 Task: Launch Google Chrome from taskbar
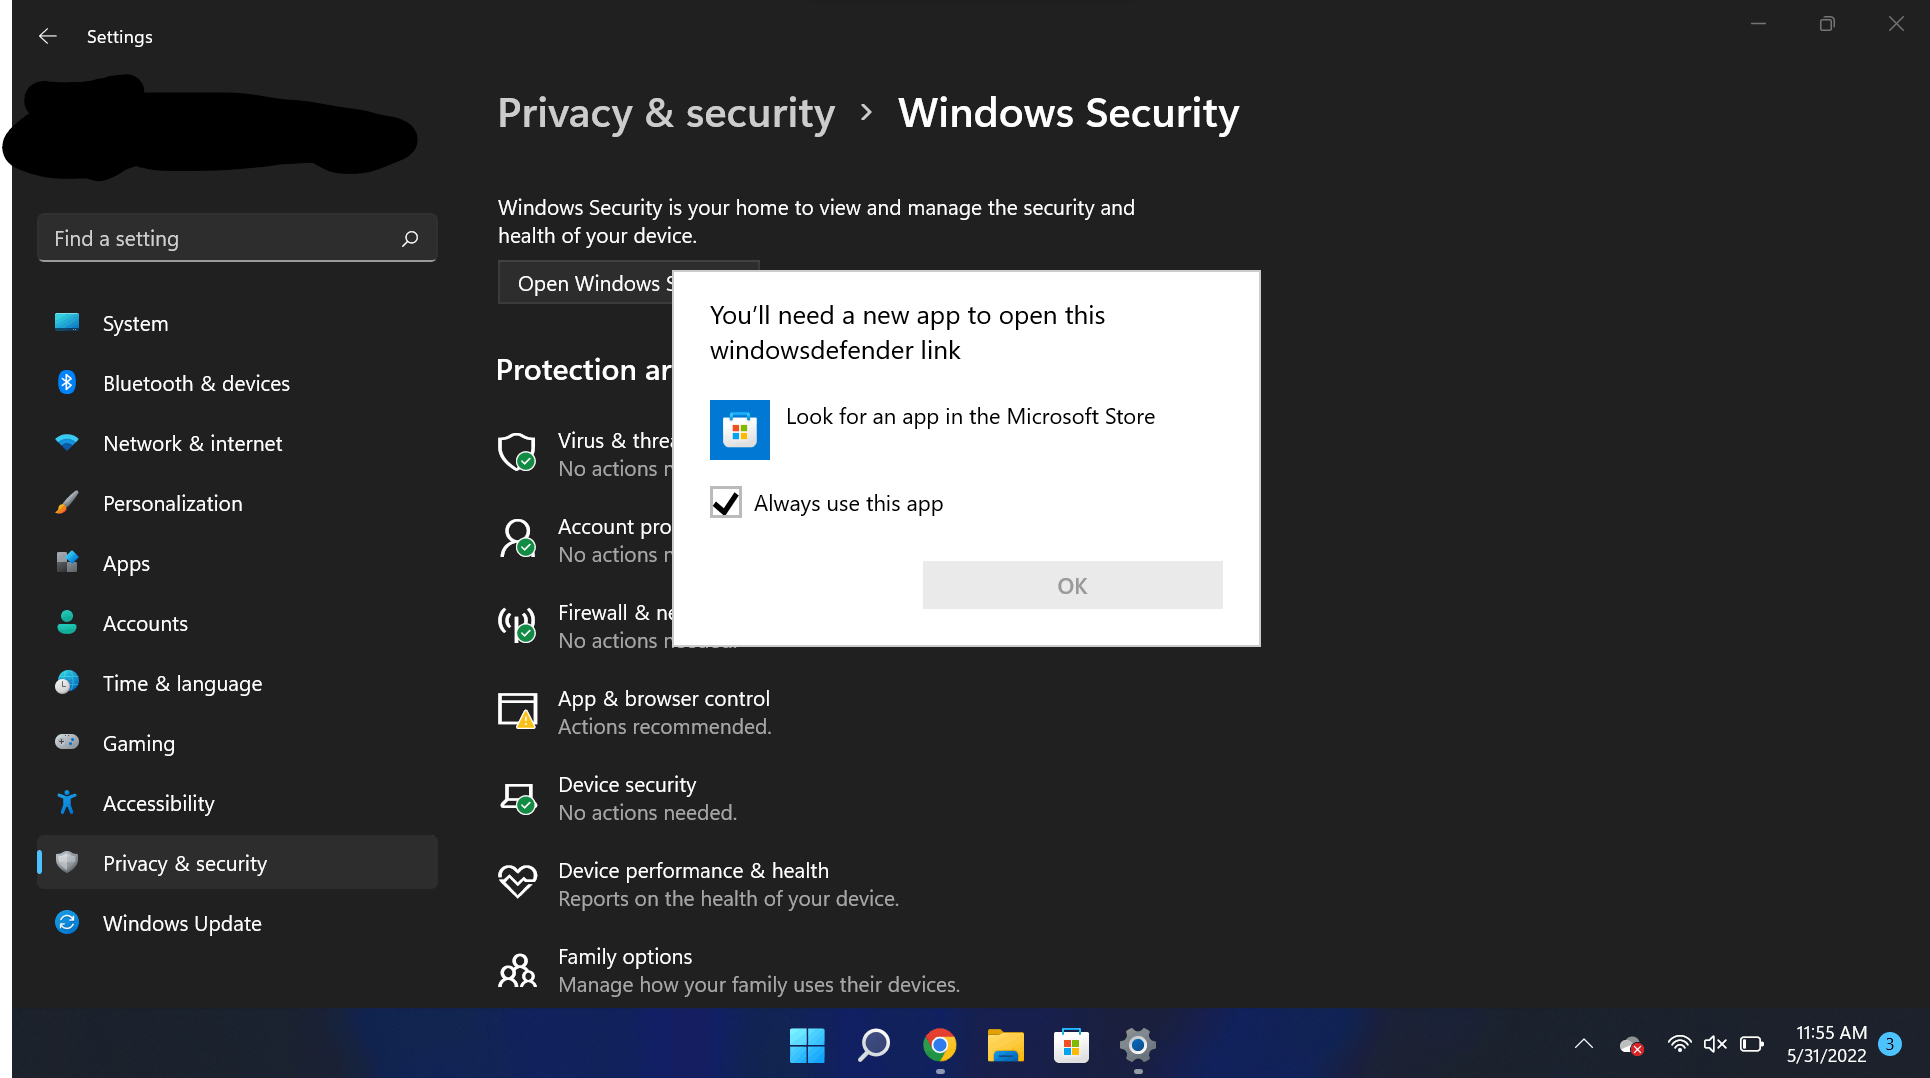(x=939, y=1045)
